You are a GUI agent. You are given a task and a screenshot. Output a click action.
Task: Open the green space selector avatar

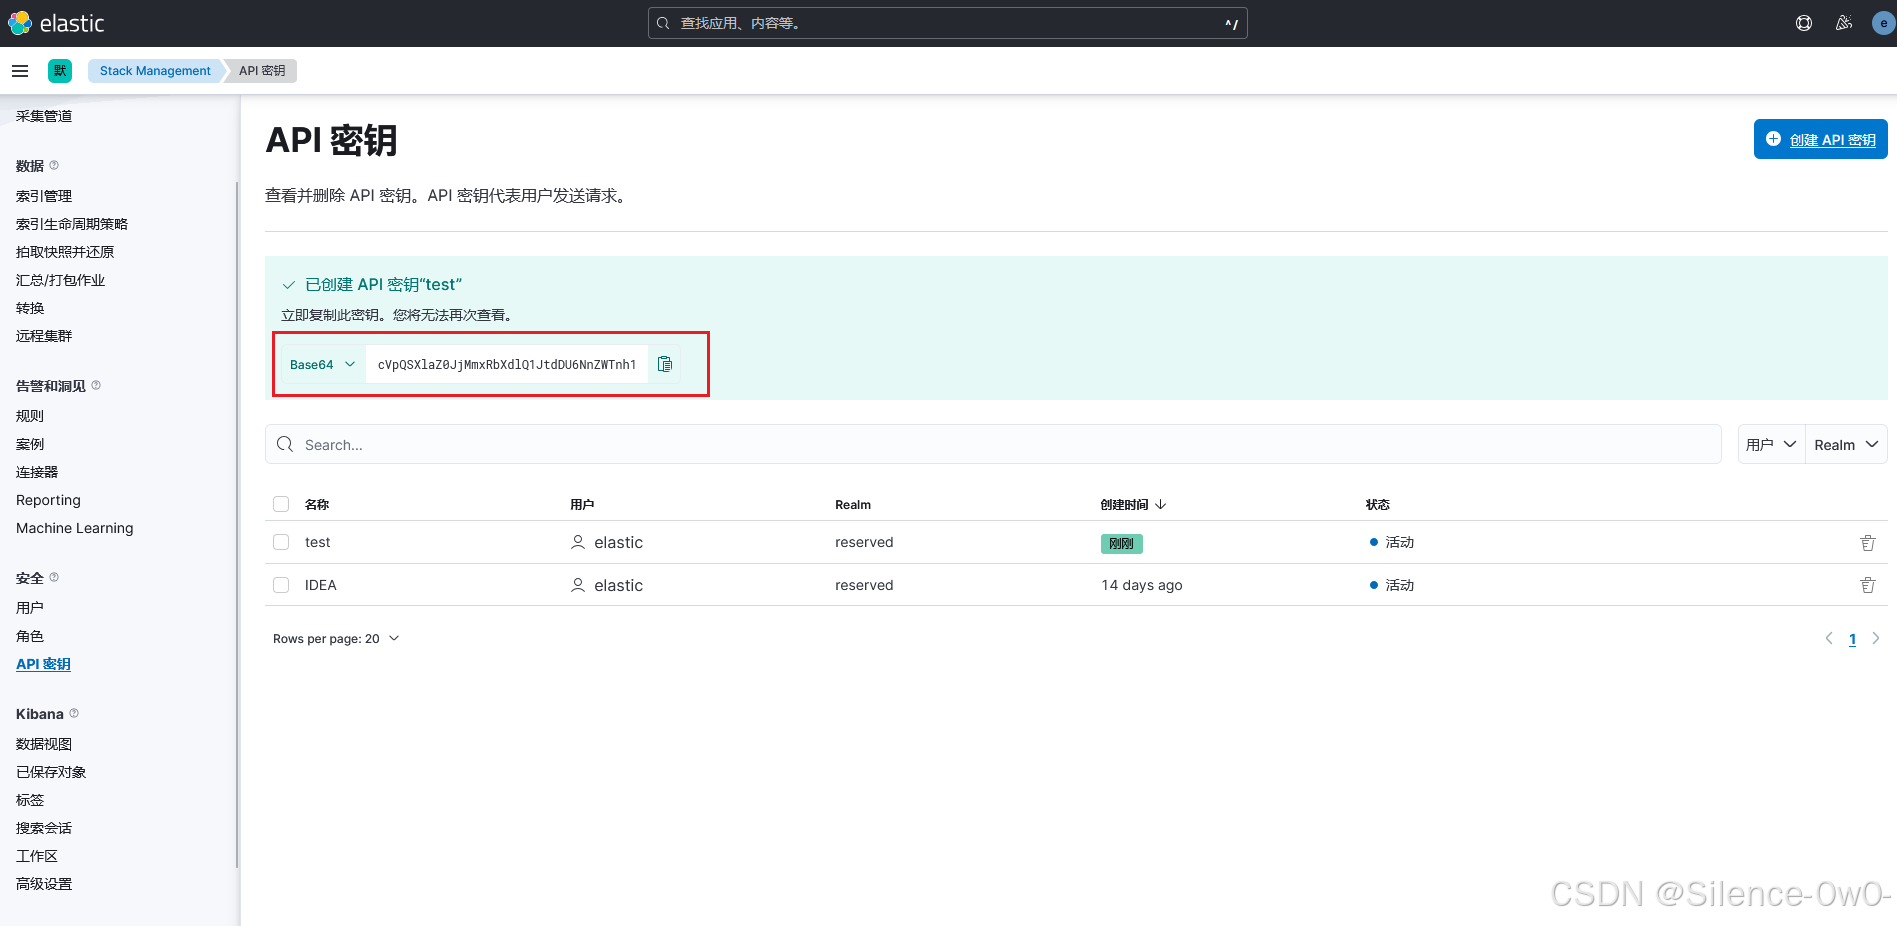pos(60,71)
